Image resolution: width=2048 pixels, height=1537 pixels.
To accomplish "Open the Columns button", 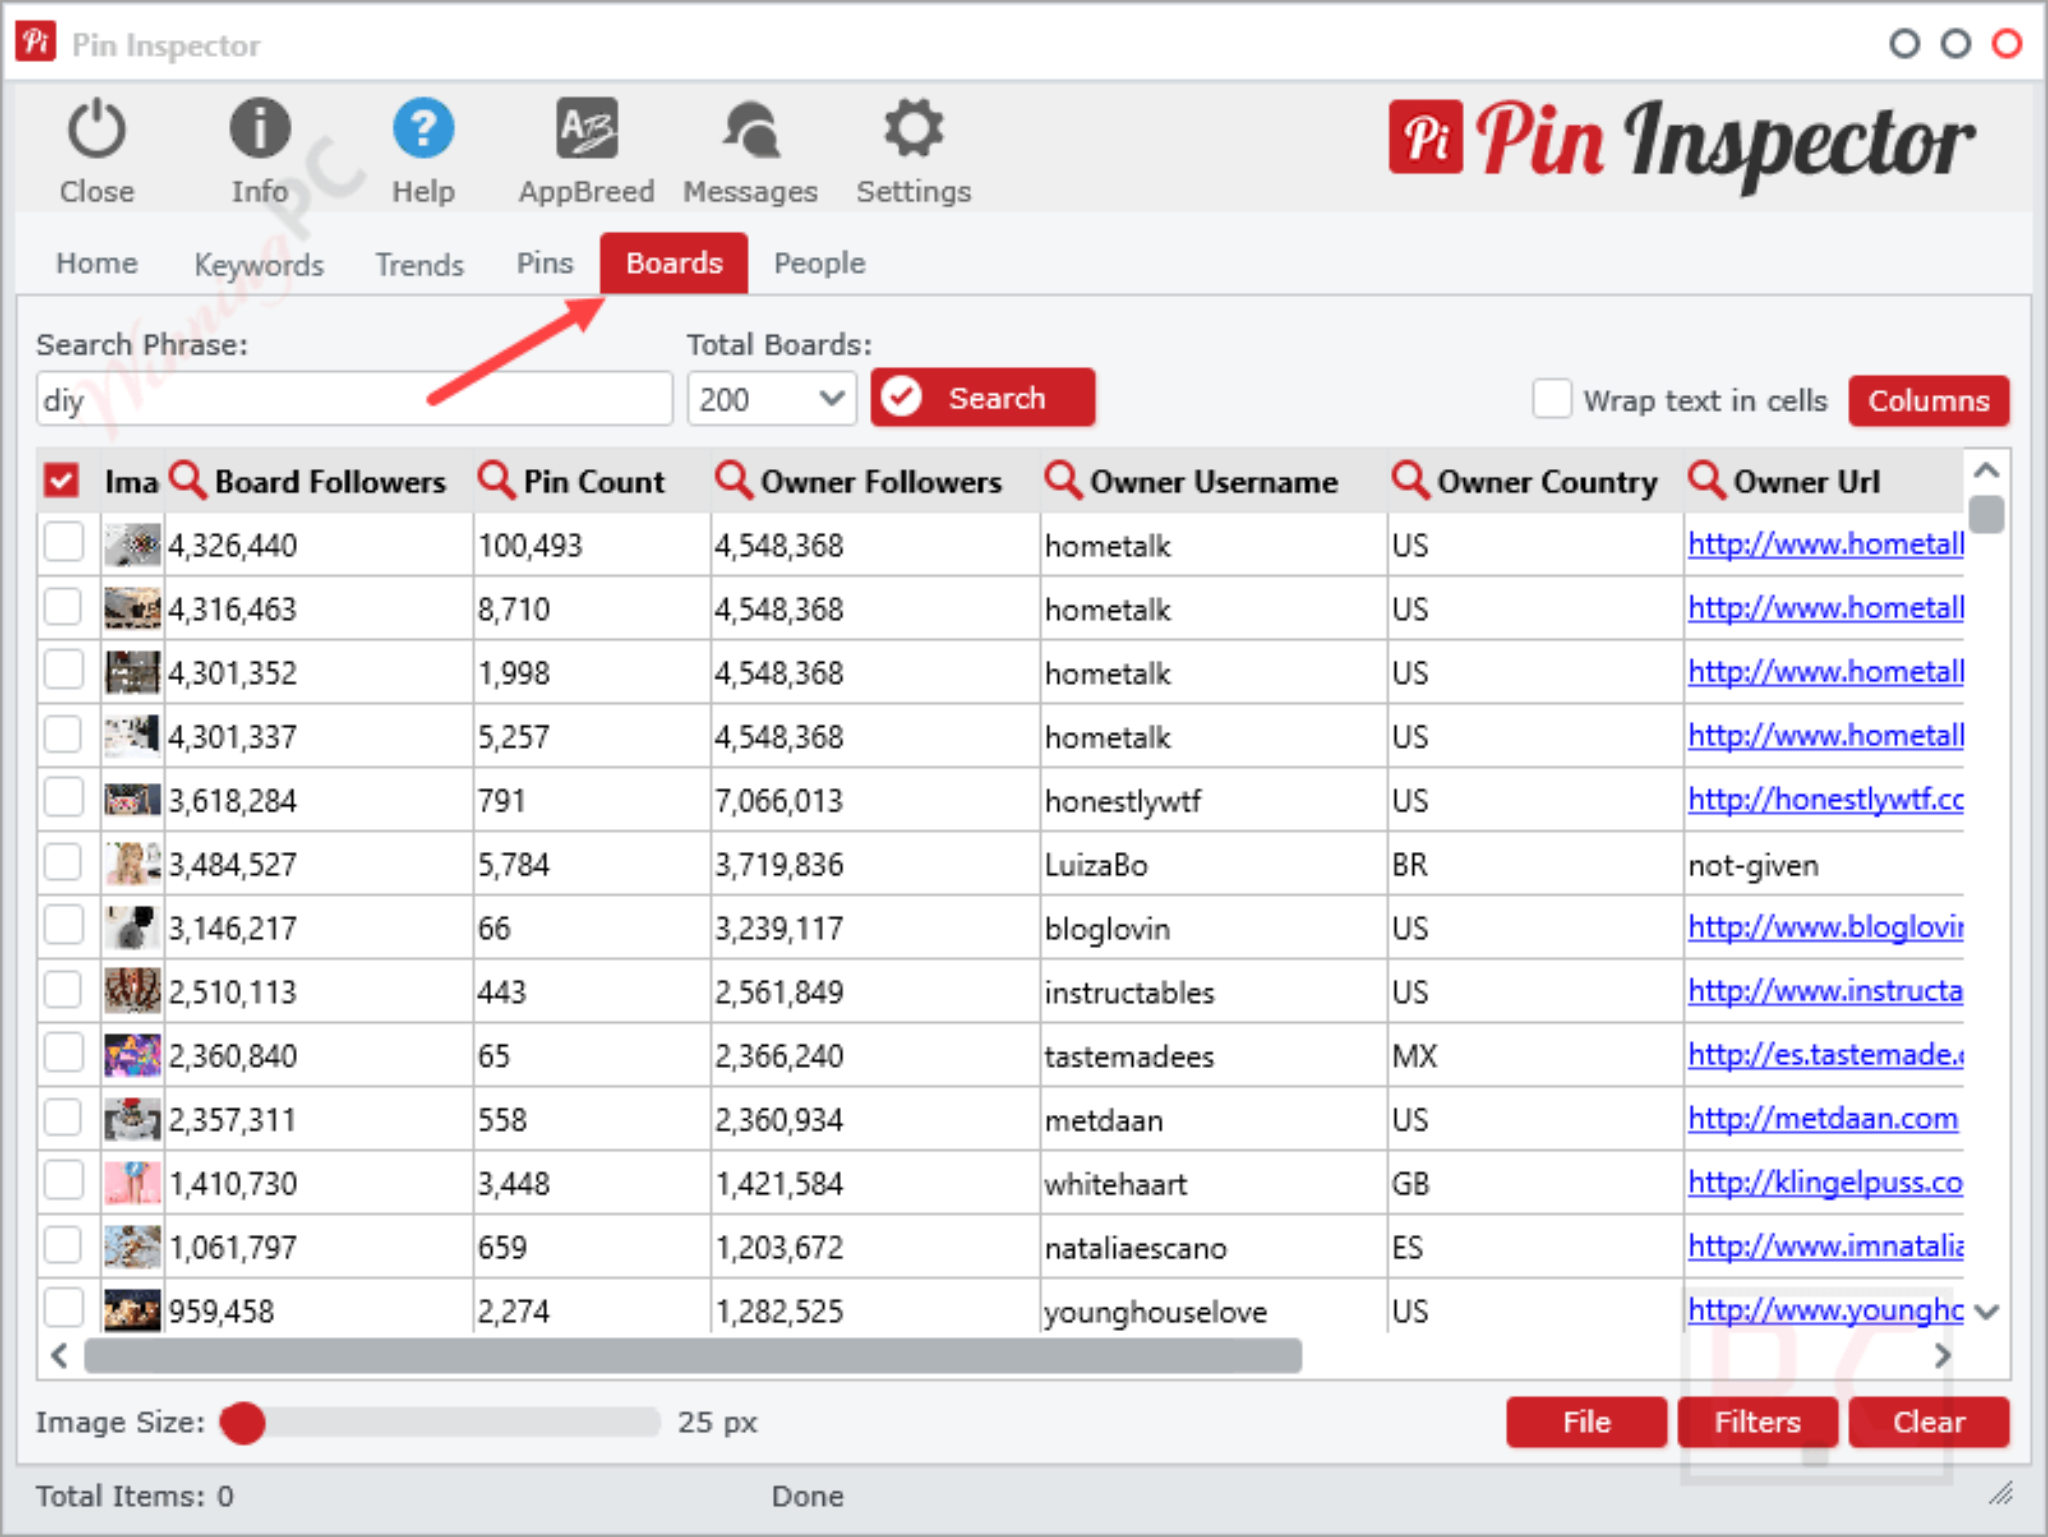I will [1928, 400].
